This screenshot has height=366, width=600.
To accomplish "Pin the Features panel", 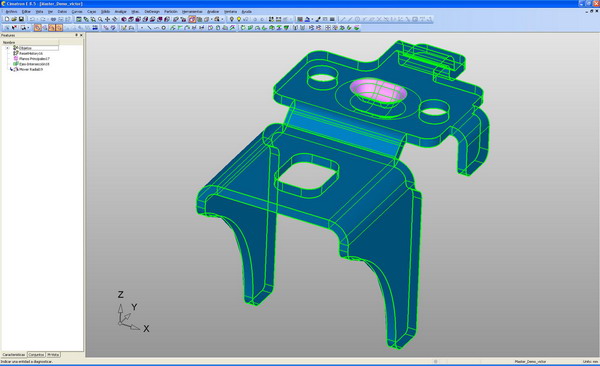I will pyautogui.click(x=76, y=35).
